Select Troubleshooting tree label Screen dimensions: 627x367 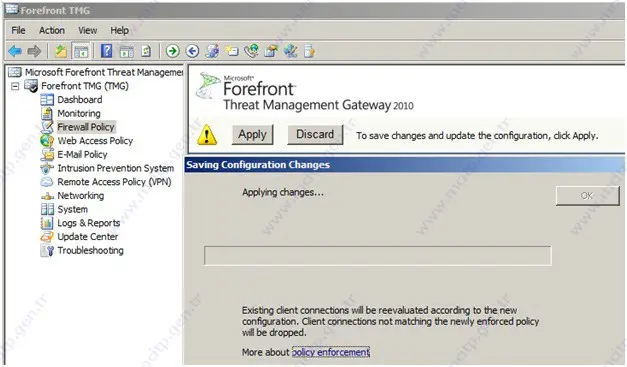pyautogui.click(x=90, y=251)
